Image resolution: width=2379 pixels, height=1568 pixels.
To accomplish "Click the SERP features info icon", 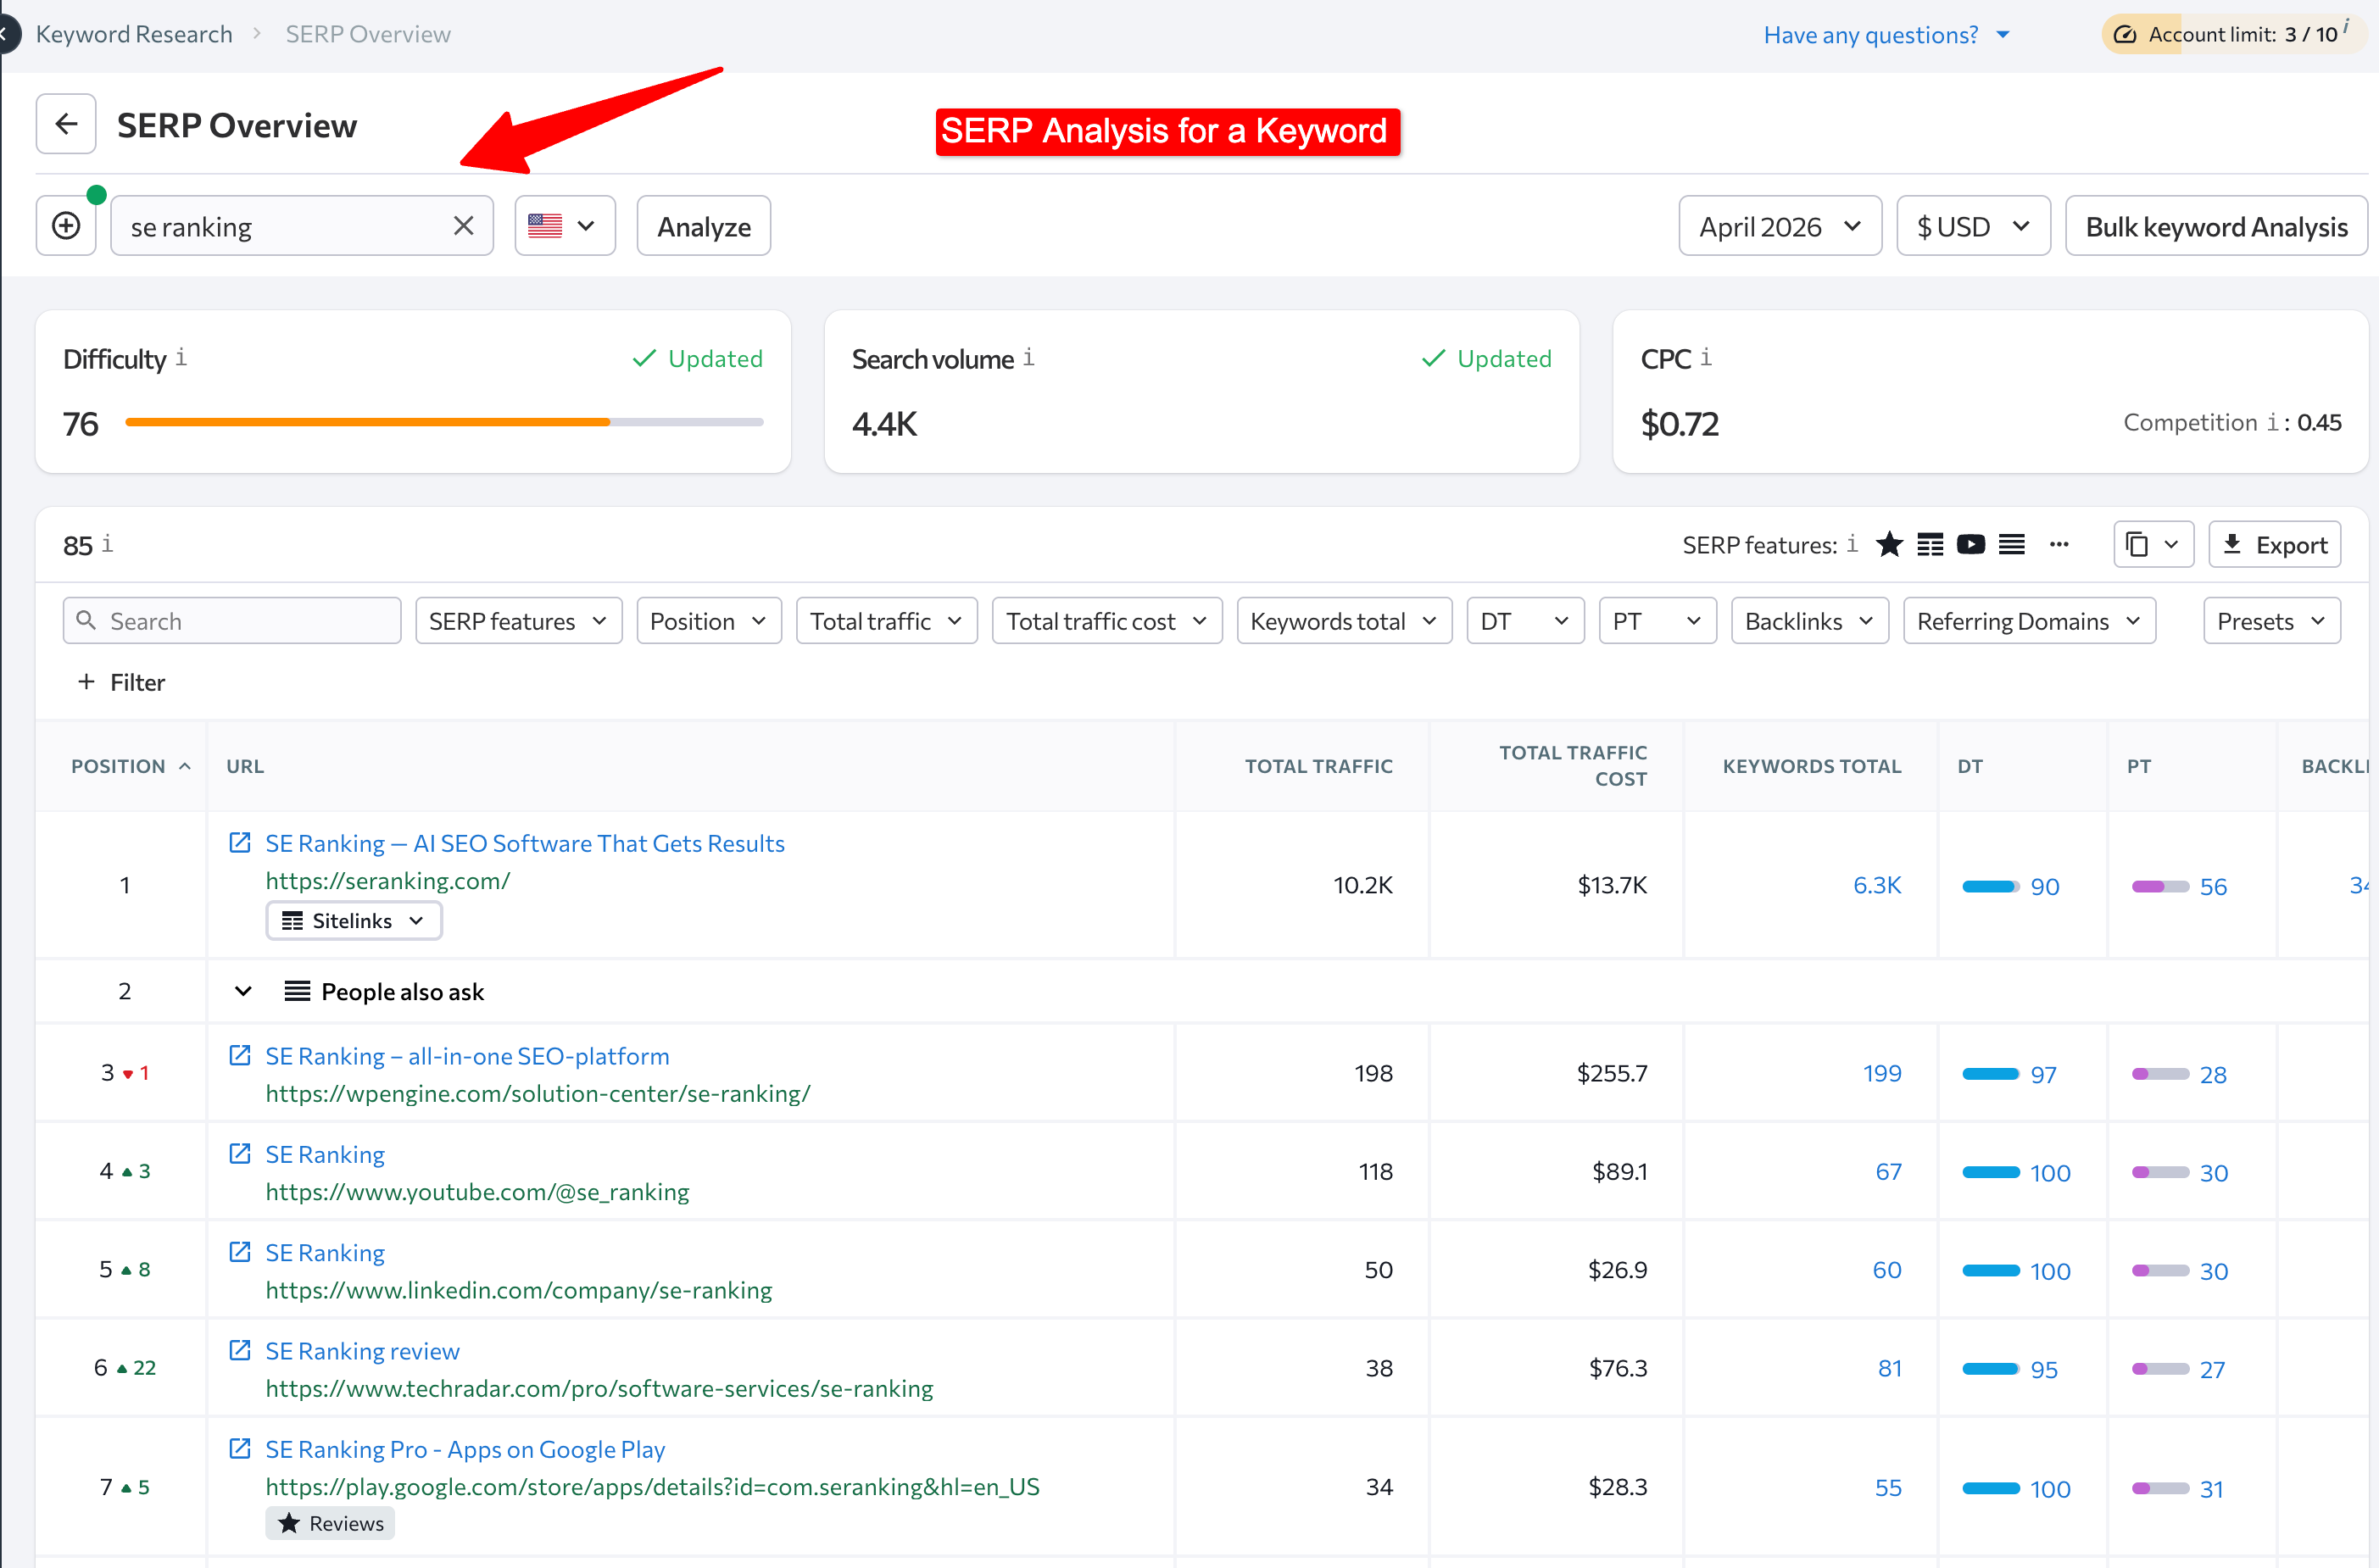I will click(1851, 544).
